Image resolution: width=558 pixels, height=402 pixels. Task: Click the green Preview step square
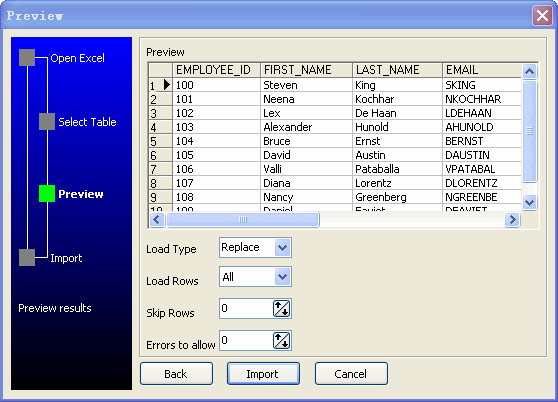(47, 194)
